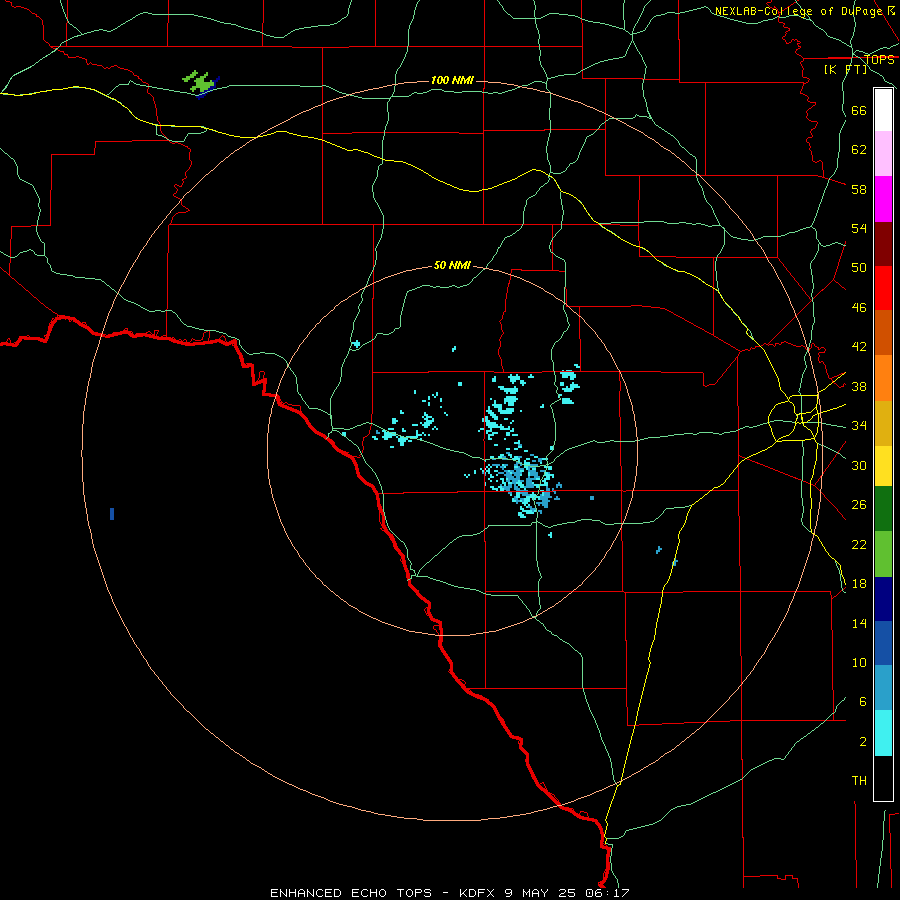Click the green echo cluster in the northwest
Screen dimensions: 900x900
click(x=200, y=84)
